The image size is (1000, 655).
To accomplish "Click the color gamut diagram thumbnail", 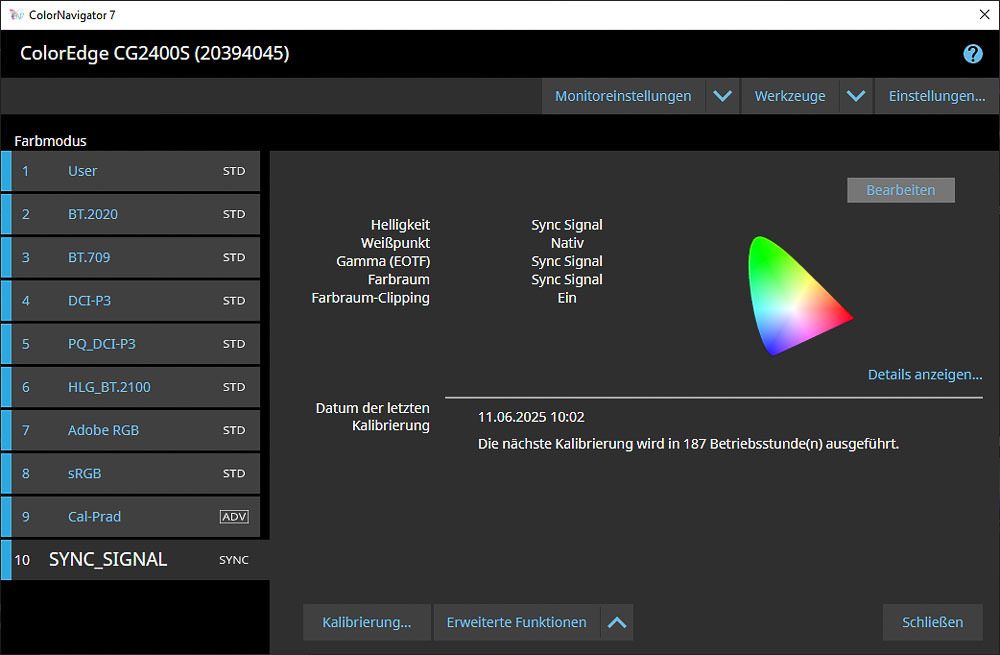I will [x=800, y=296].
